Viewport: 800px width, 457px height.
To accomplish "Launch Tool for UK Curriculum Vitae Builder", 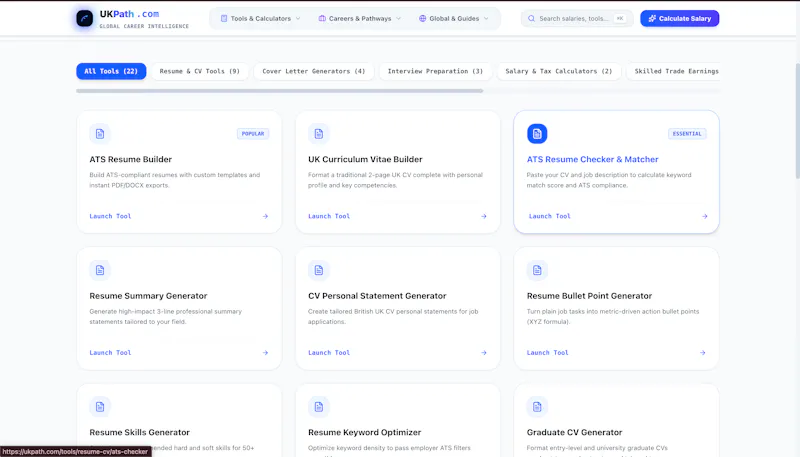I will [x=329, y=216].
